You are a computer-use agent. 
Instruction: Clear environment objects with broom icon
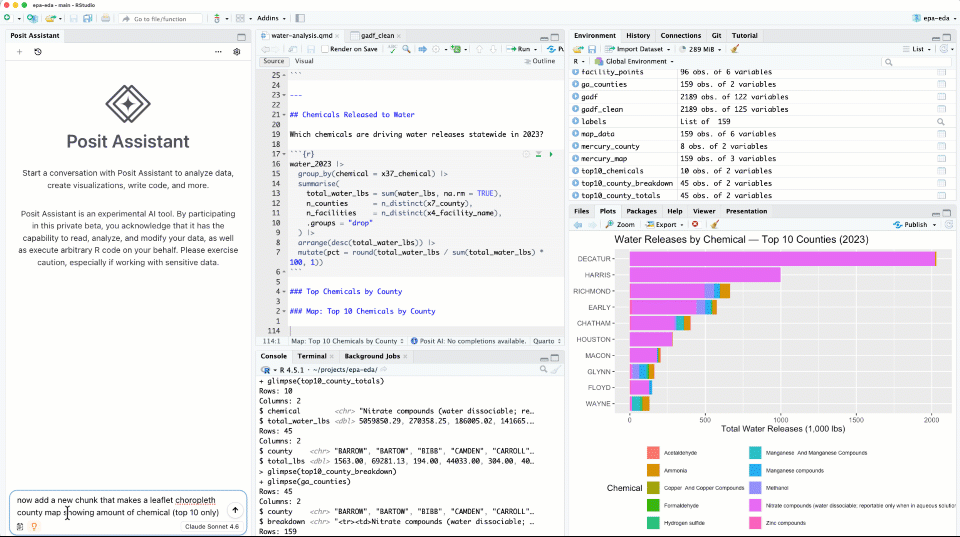click(735, 49)
